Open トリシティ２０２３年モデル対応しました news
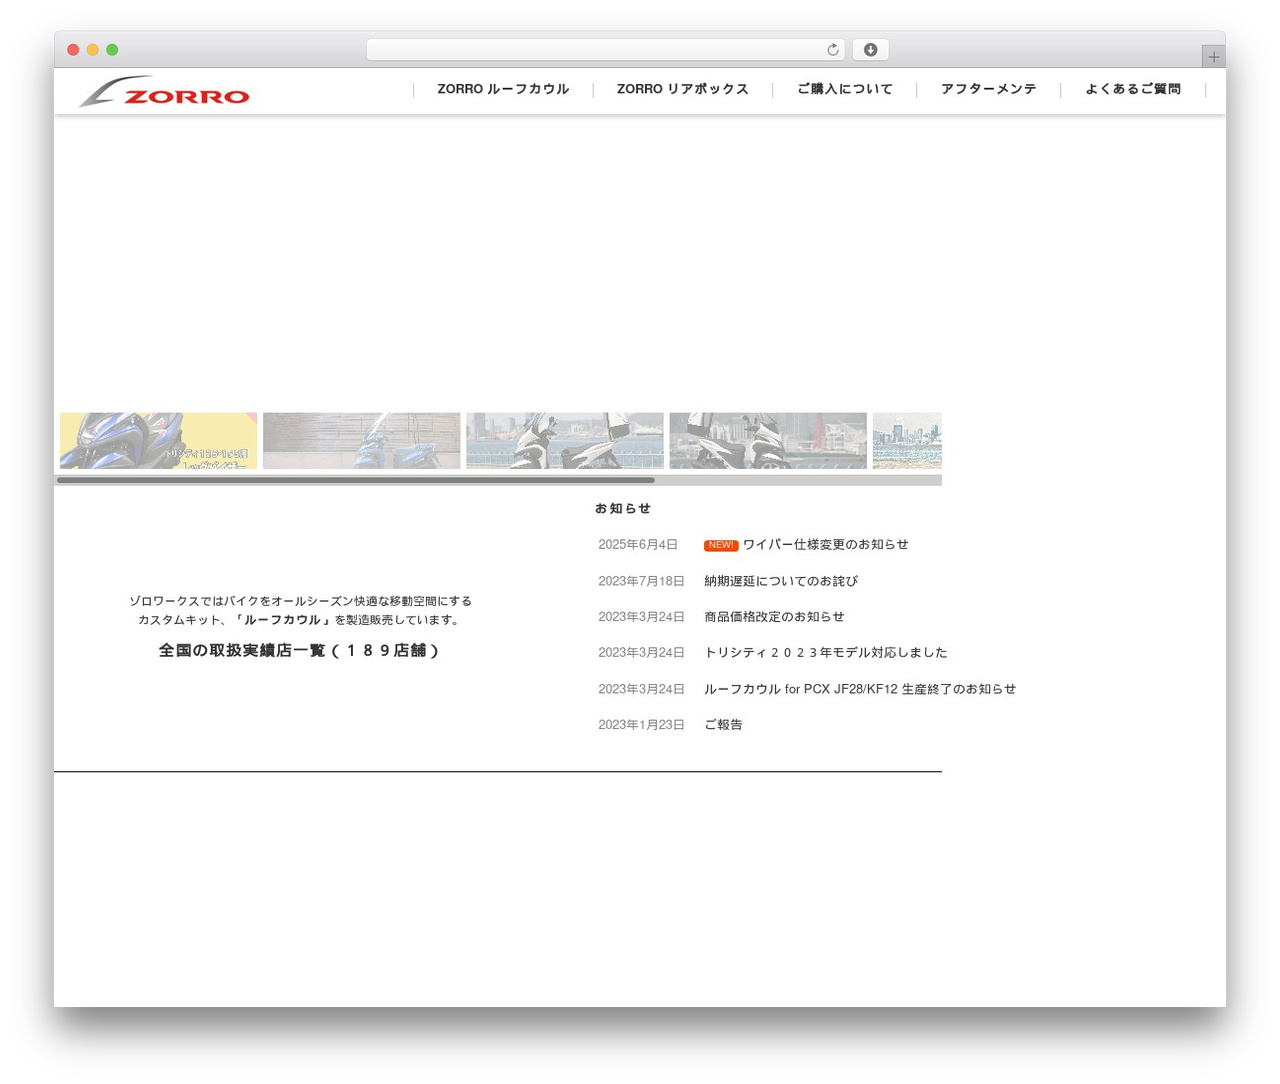The height and width of the screenshot is (1084, 1280). (x=825, y=652)
